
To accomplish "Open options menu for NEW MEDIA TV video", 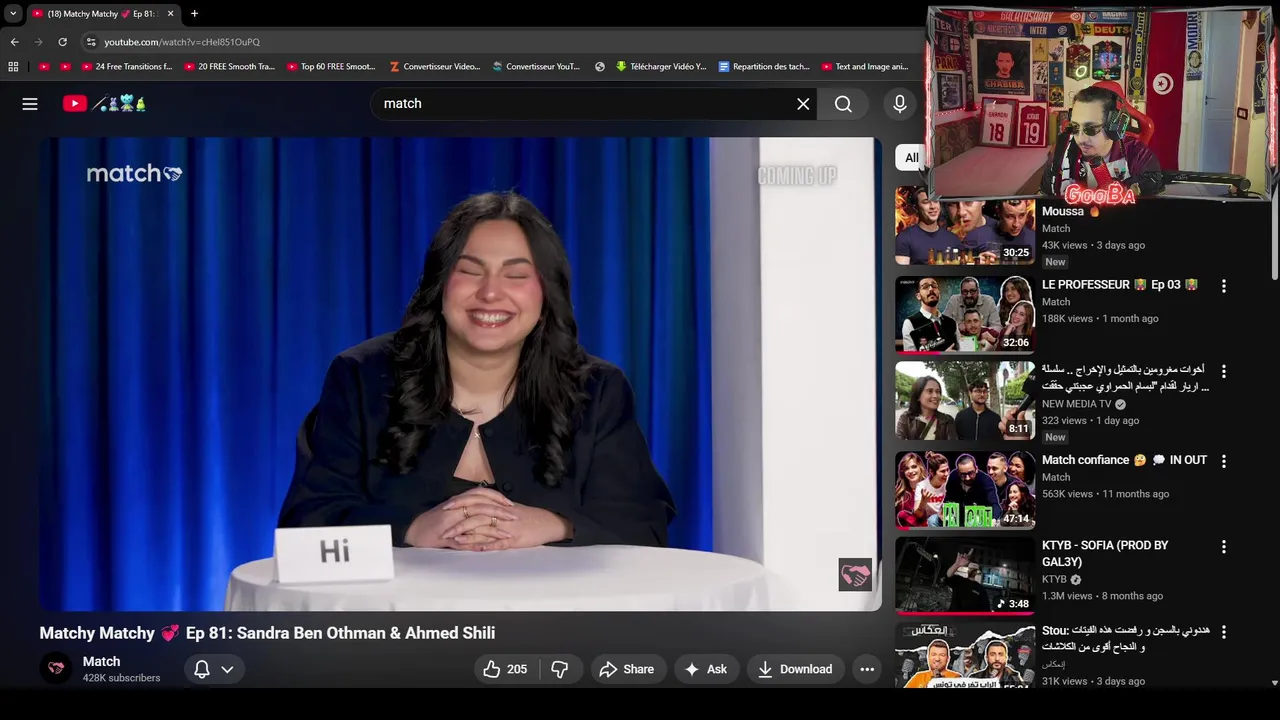I will pos(1223,371).
